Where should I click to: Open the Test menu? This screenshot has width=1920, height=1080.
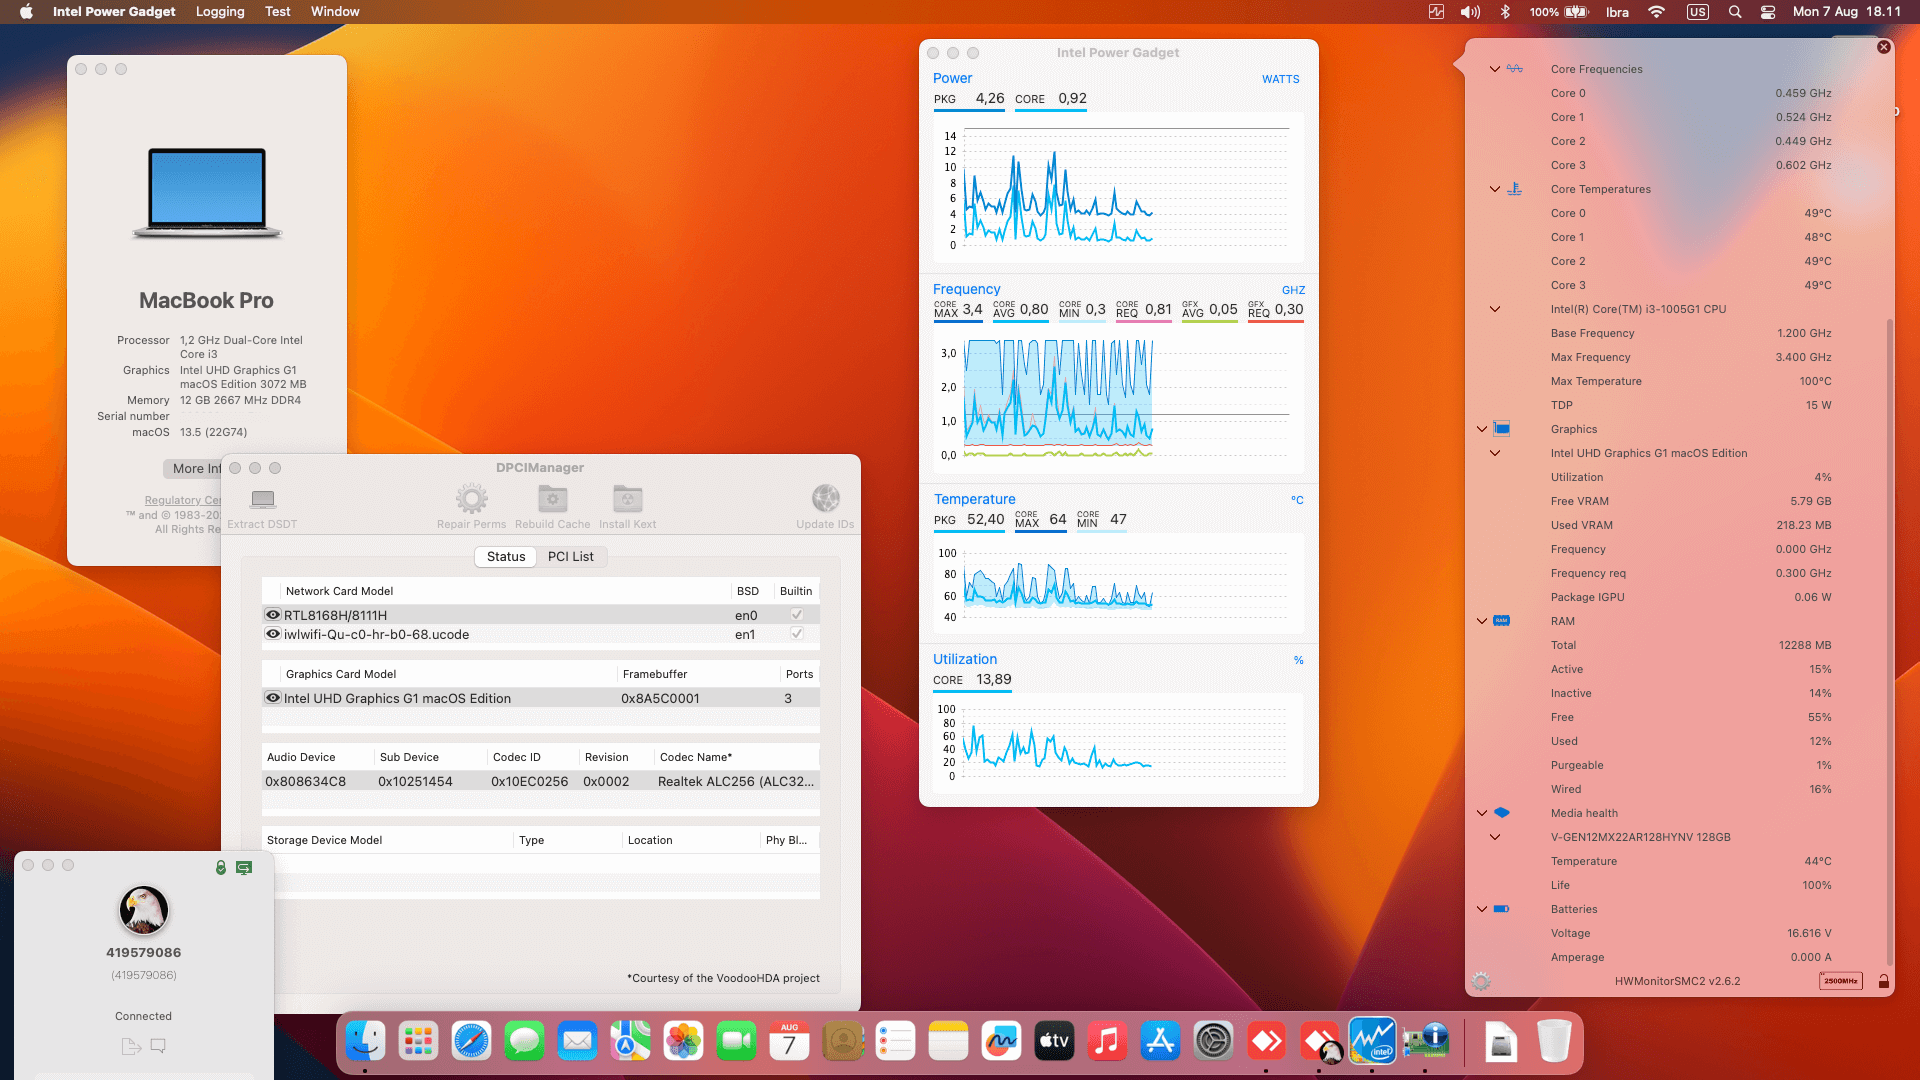coord(278,12)
